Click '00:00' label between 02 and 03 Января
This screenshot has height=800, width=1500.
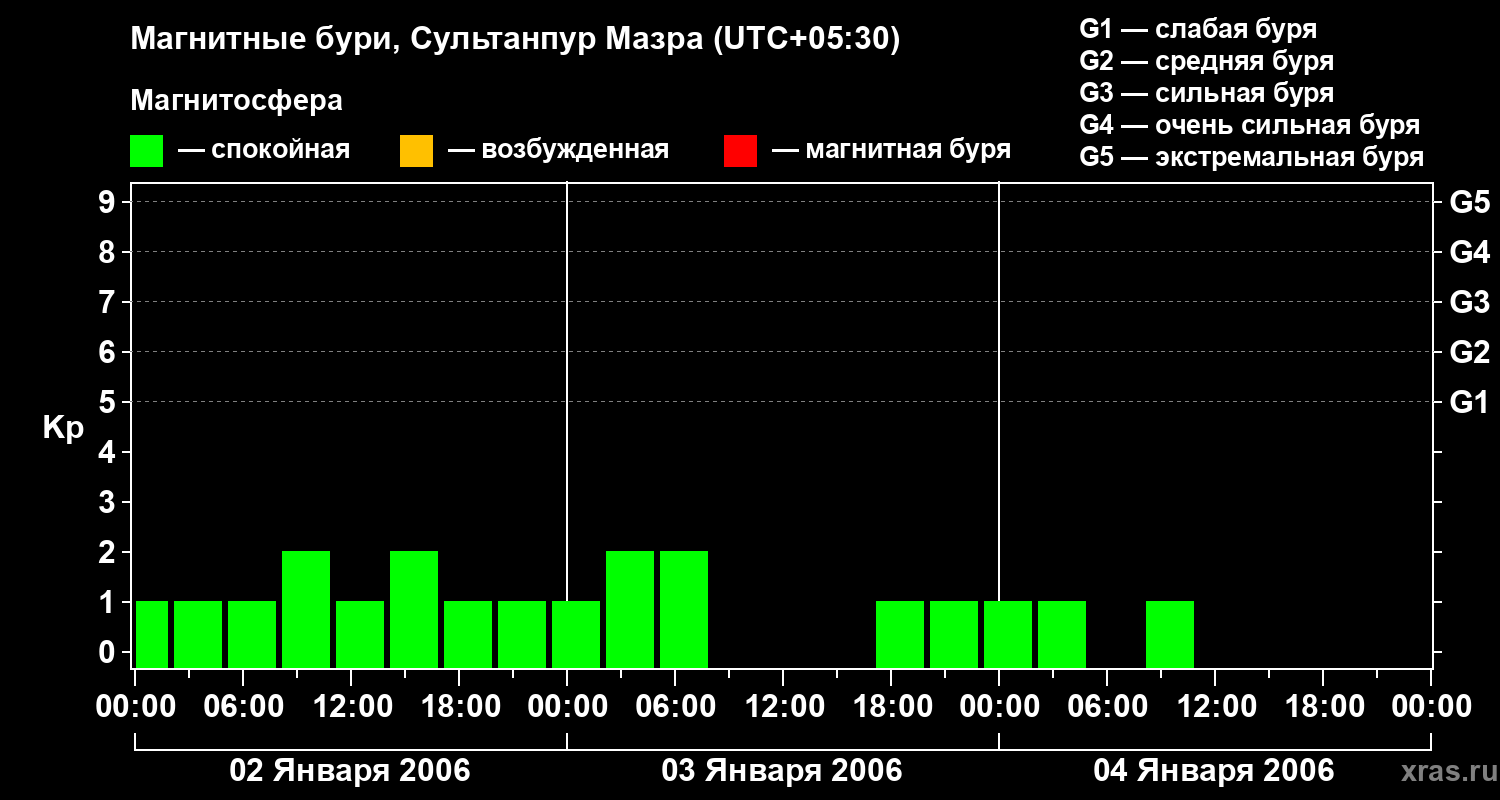point(567,707)
